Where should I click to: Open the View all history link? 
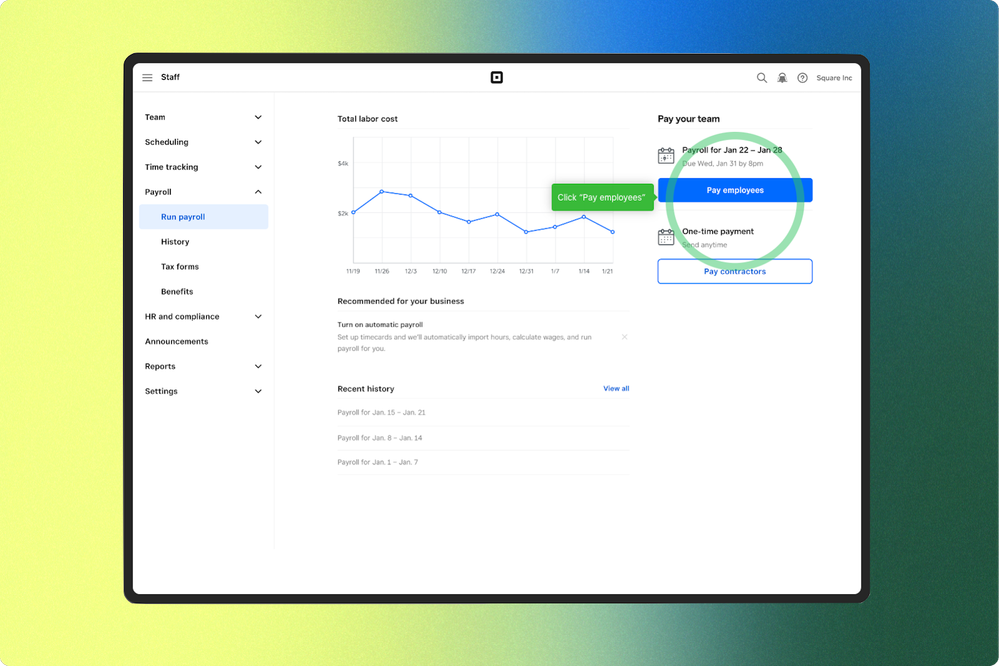[x=616, y=388]
